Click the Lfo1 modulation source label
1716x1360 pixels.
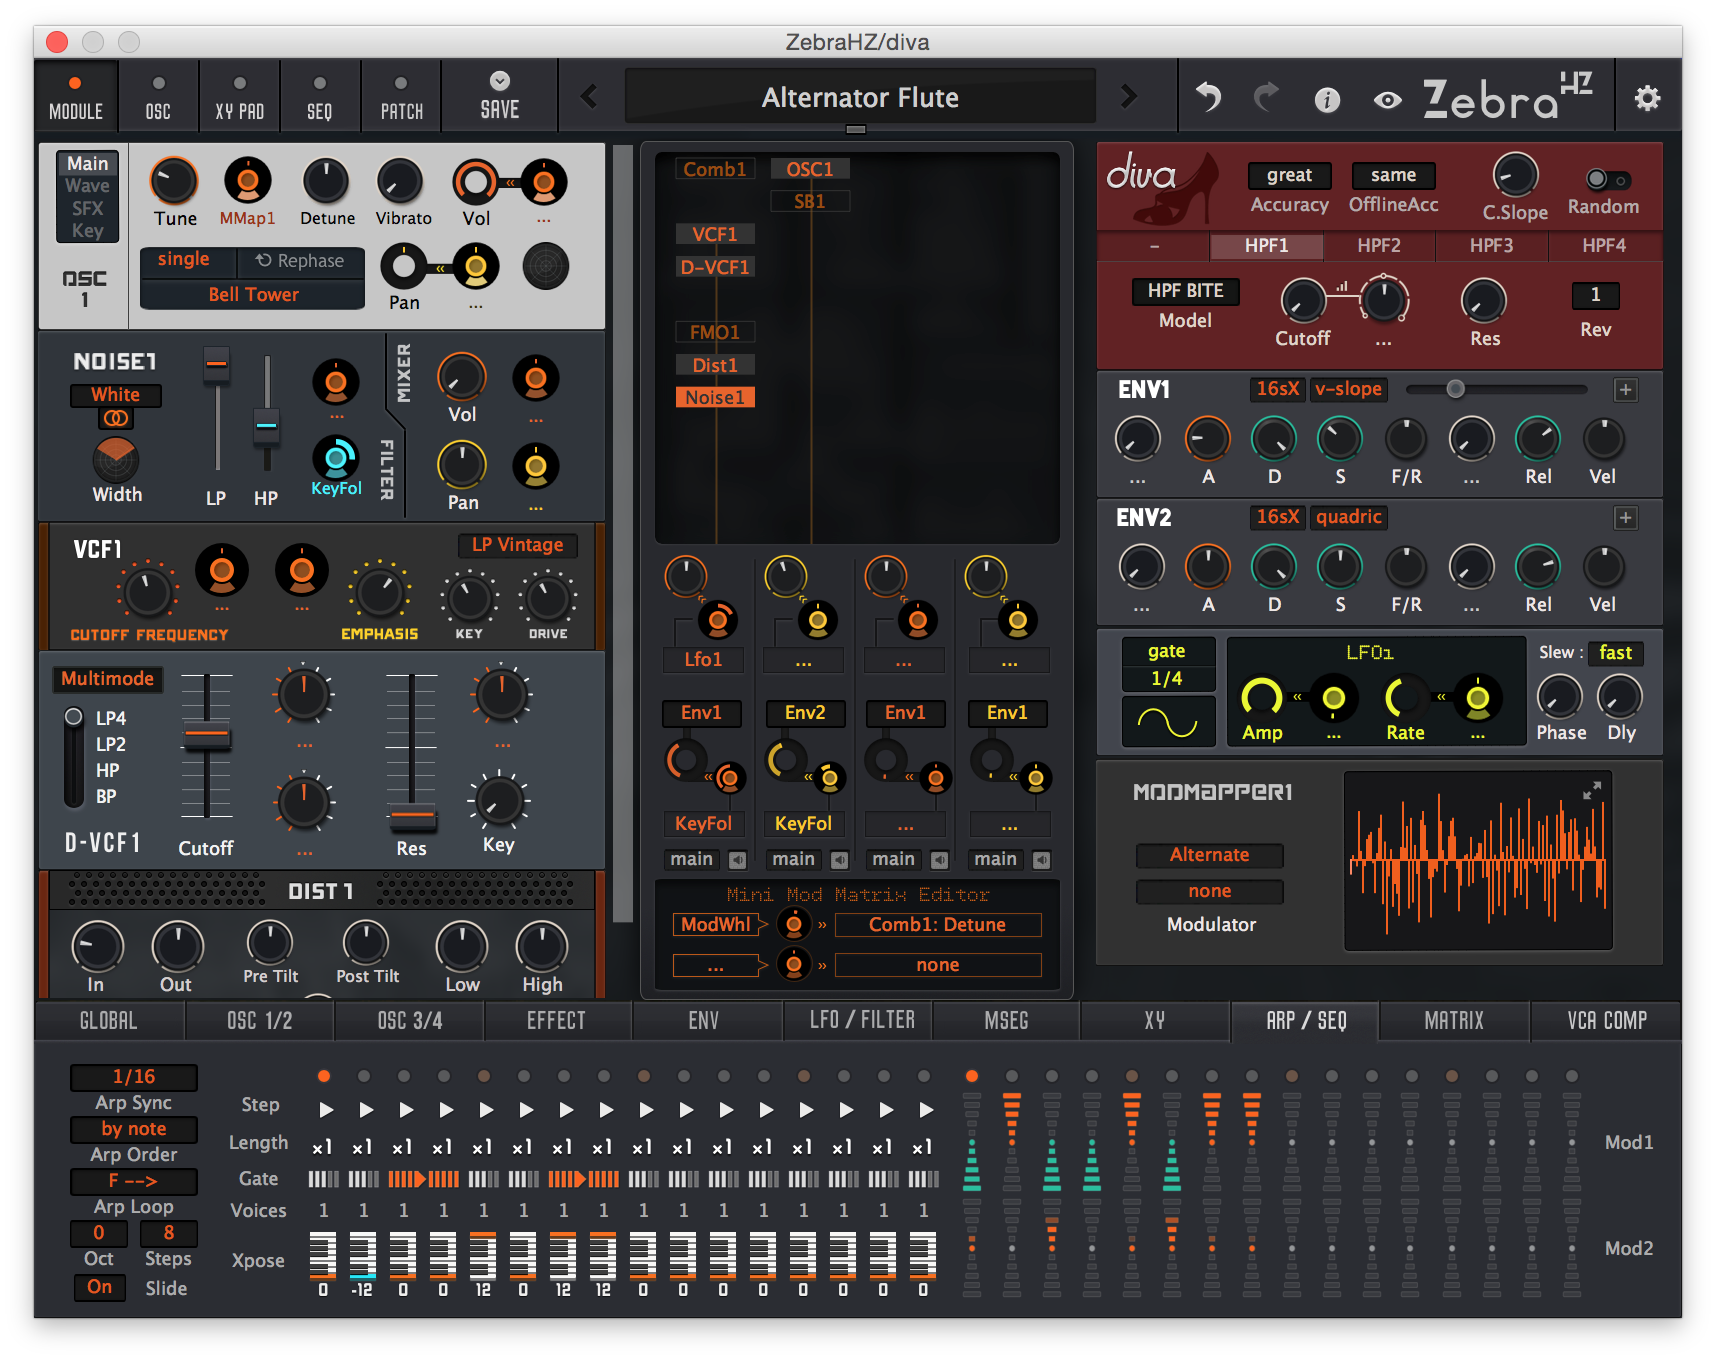[702, 660]
